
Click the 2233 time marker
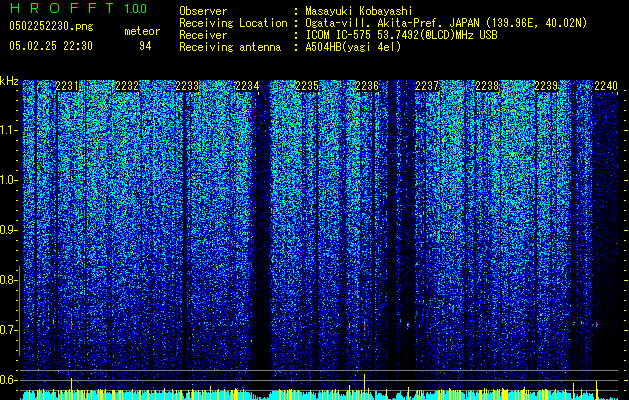tap(187, 86)
